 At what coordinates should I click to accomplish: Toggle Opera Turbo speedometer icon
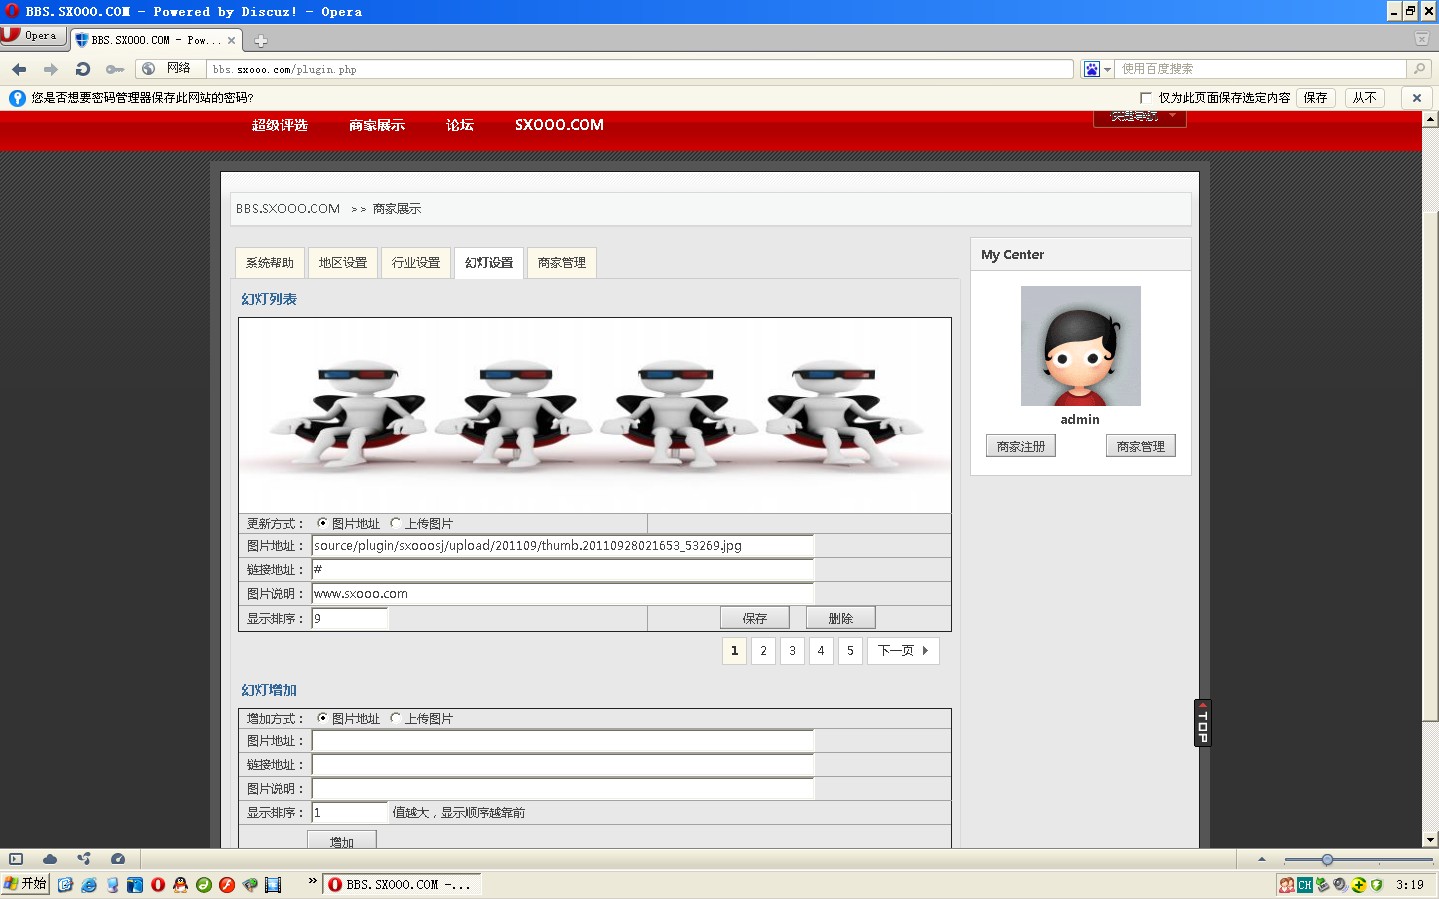pyautogui.click(x=118, y=859)
